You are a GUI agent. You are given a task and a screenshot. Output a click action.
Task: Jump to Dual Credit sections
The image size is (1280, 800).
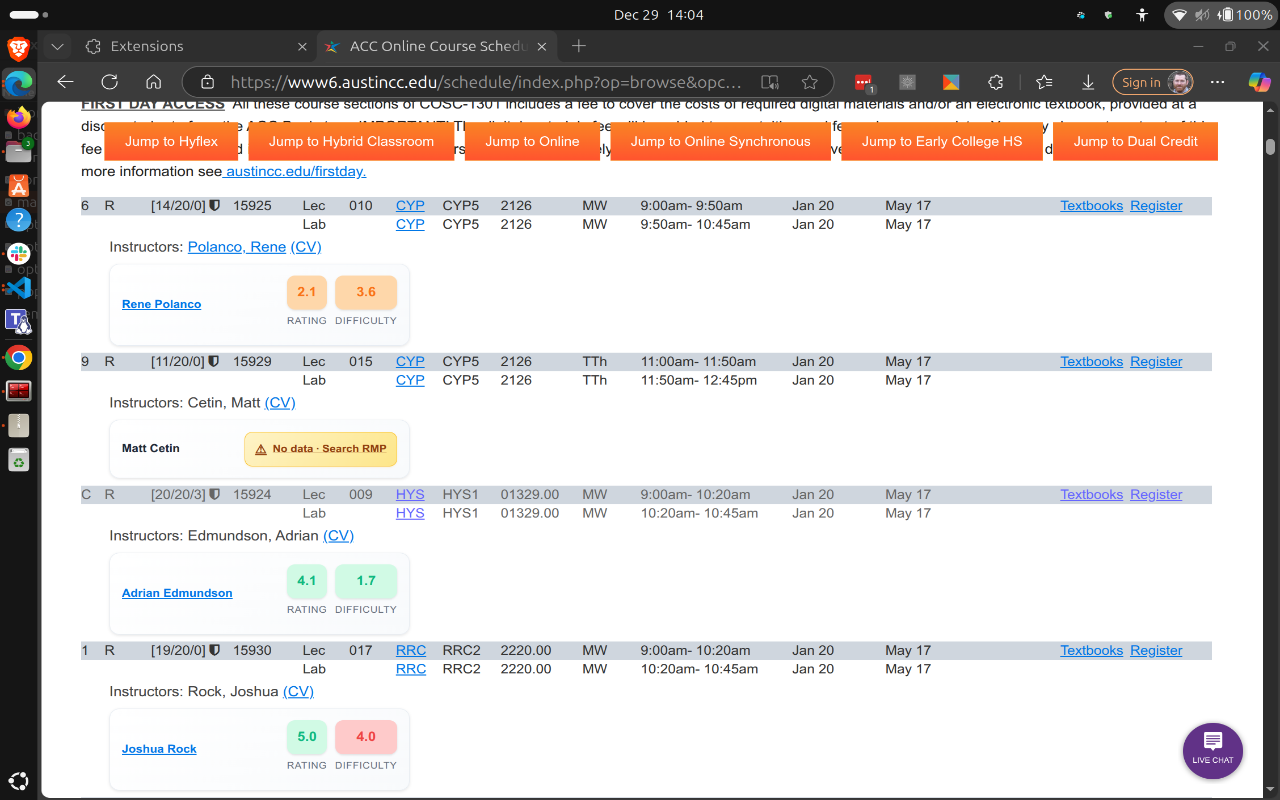click(x=1135, y=141)
